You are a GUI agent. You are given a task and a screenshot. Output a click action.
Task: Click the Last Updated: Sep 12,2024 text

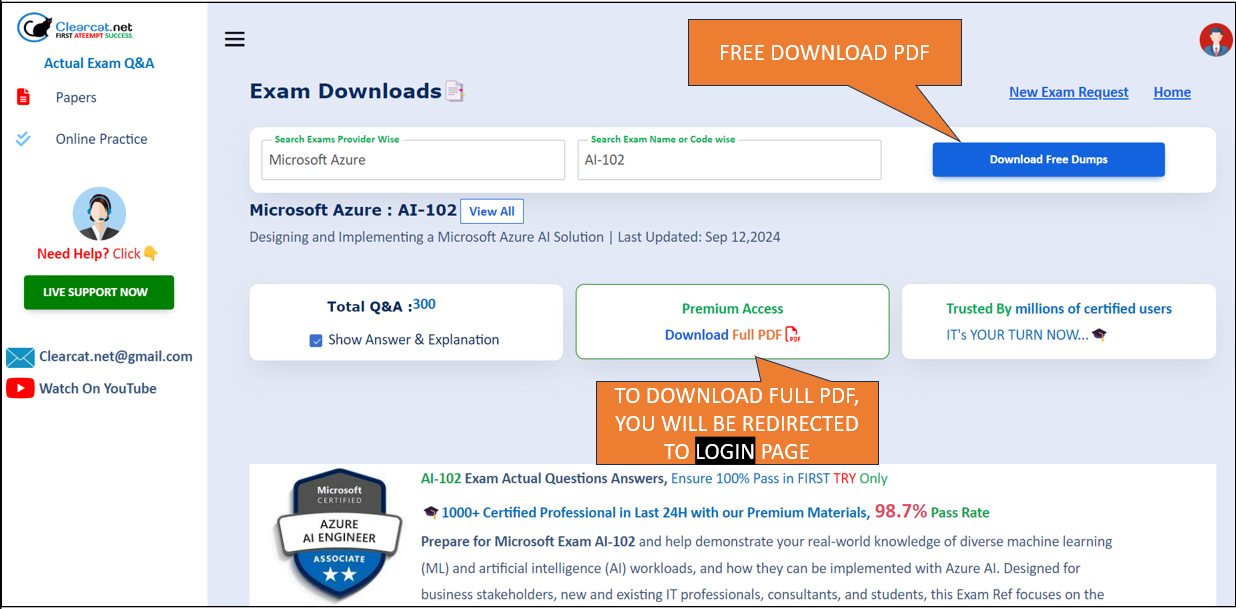click(x=699, y=237)
